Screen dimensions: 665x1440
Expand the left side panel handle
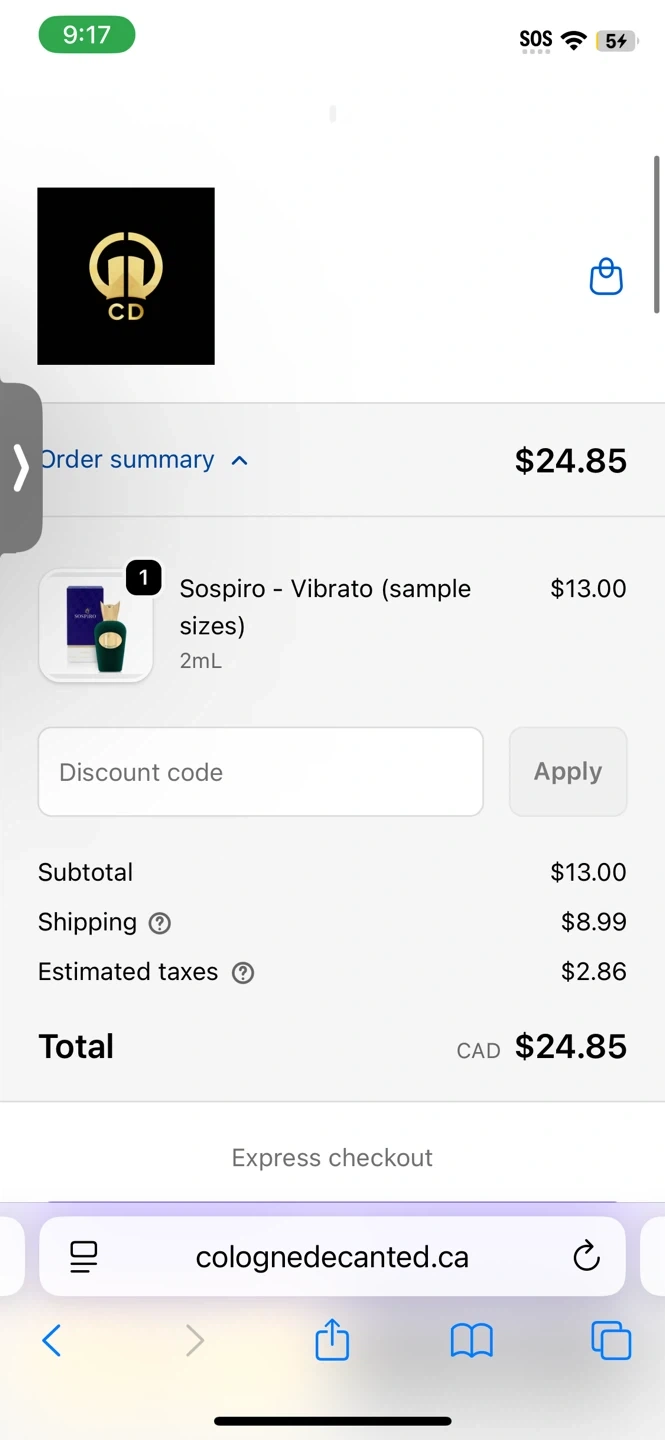(20, 467)
